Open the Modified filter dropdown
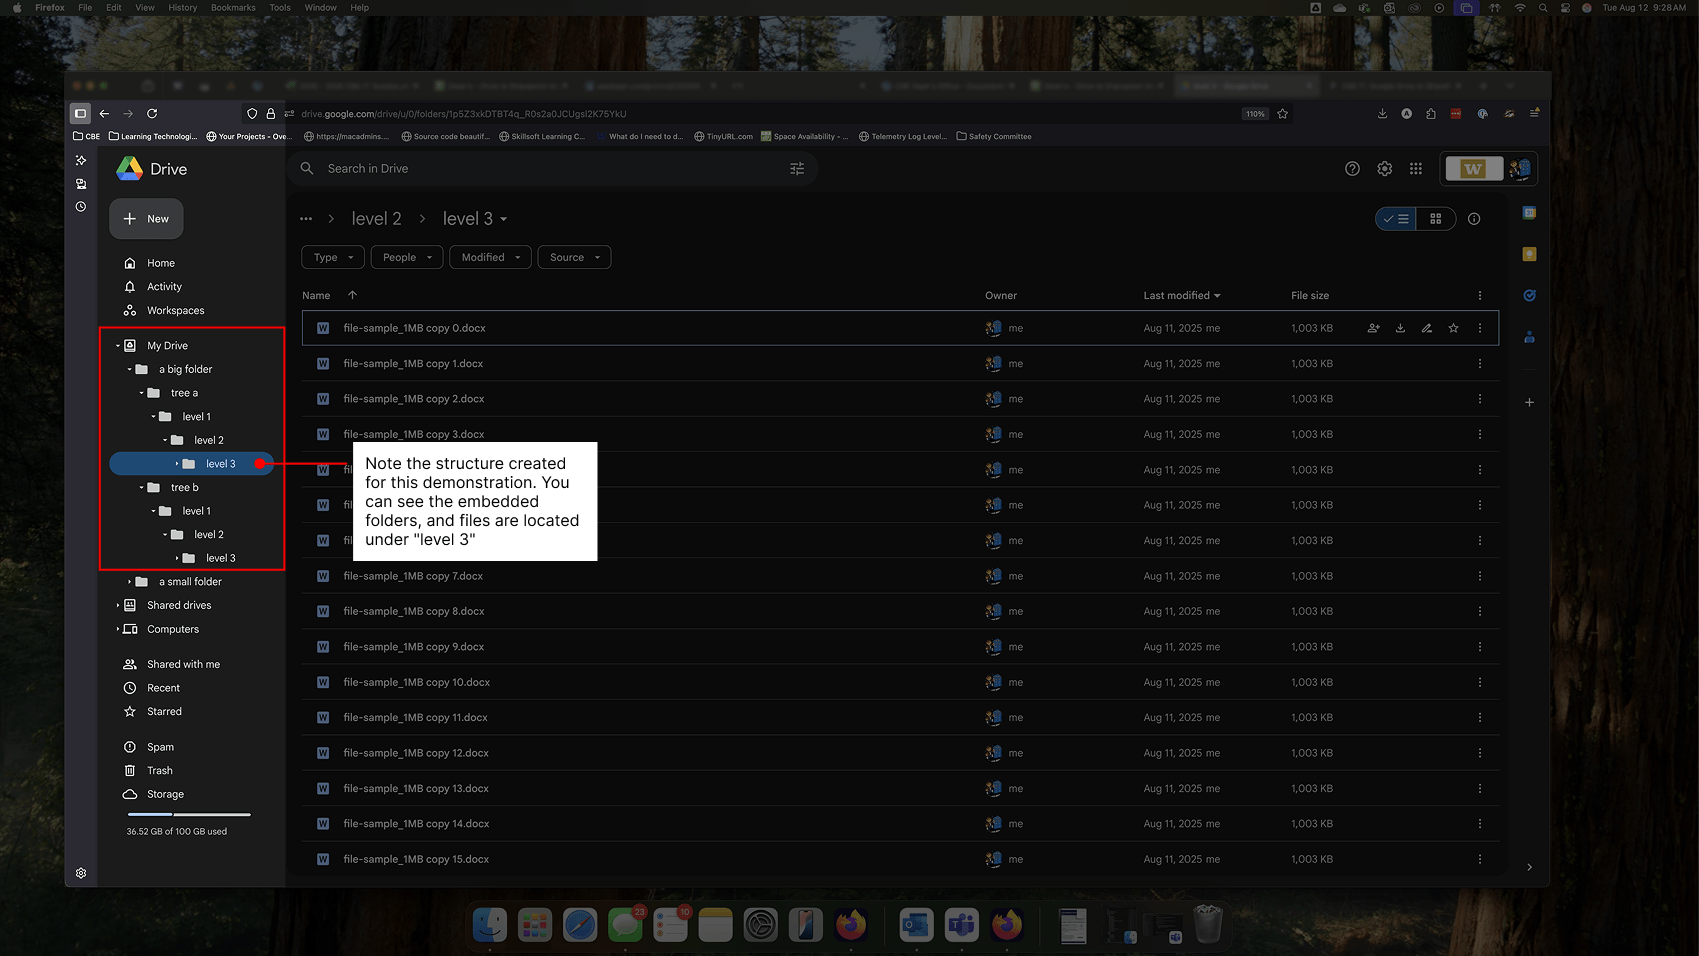Screen dimensions: 1699x956 pyautogui.click(x=489, y=257)
